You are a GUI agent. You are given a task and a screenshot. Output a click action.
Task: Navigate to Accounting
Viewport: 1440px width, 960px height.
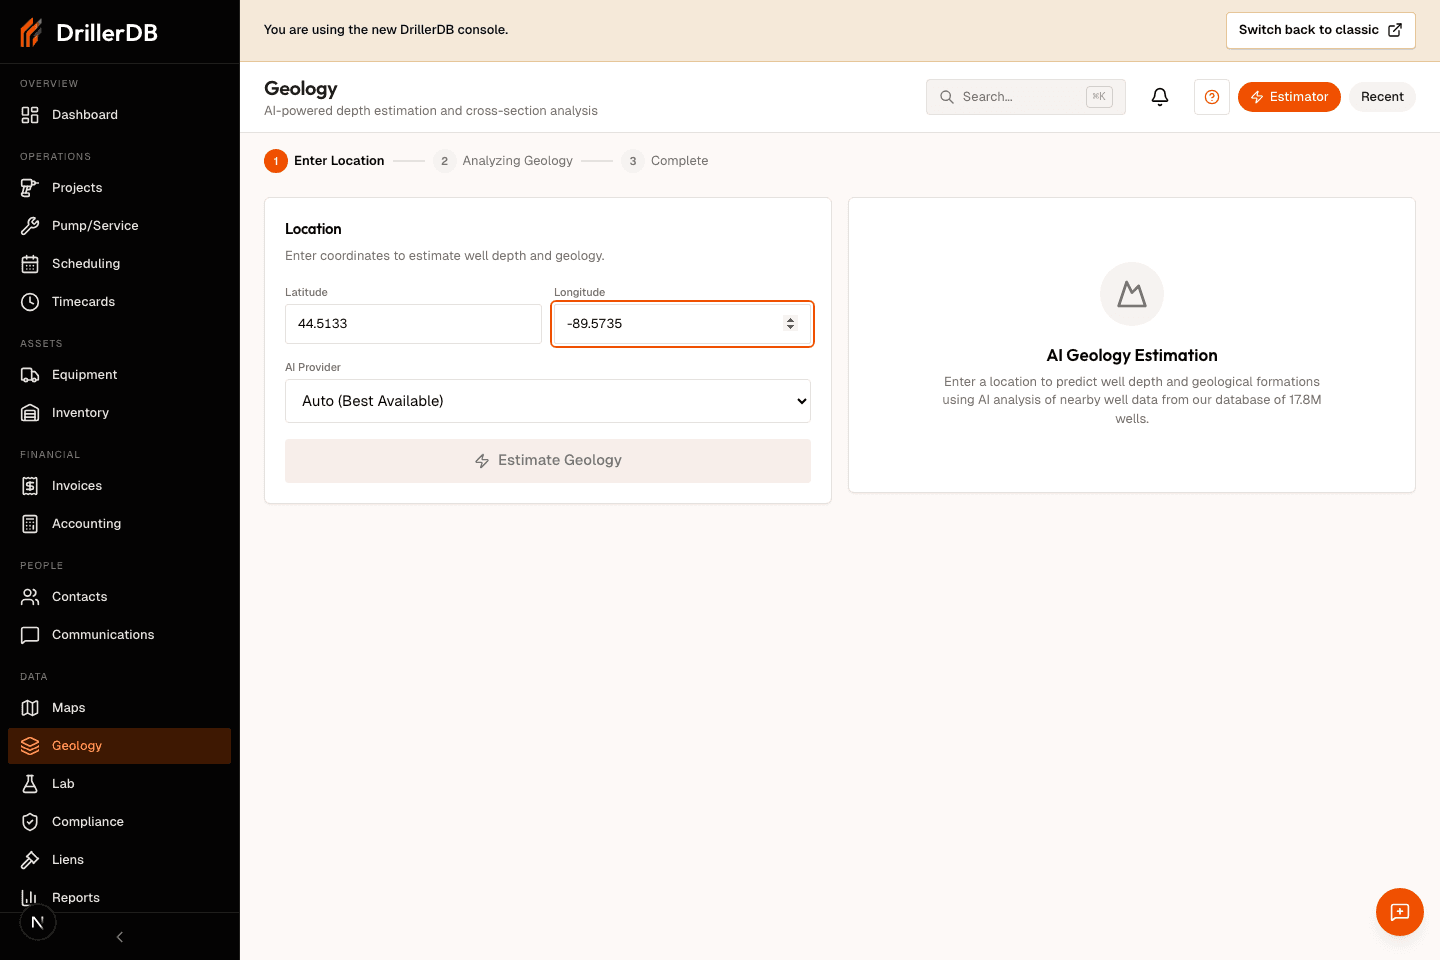pos(119,524)
